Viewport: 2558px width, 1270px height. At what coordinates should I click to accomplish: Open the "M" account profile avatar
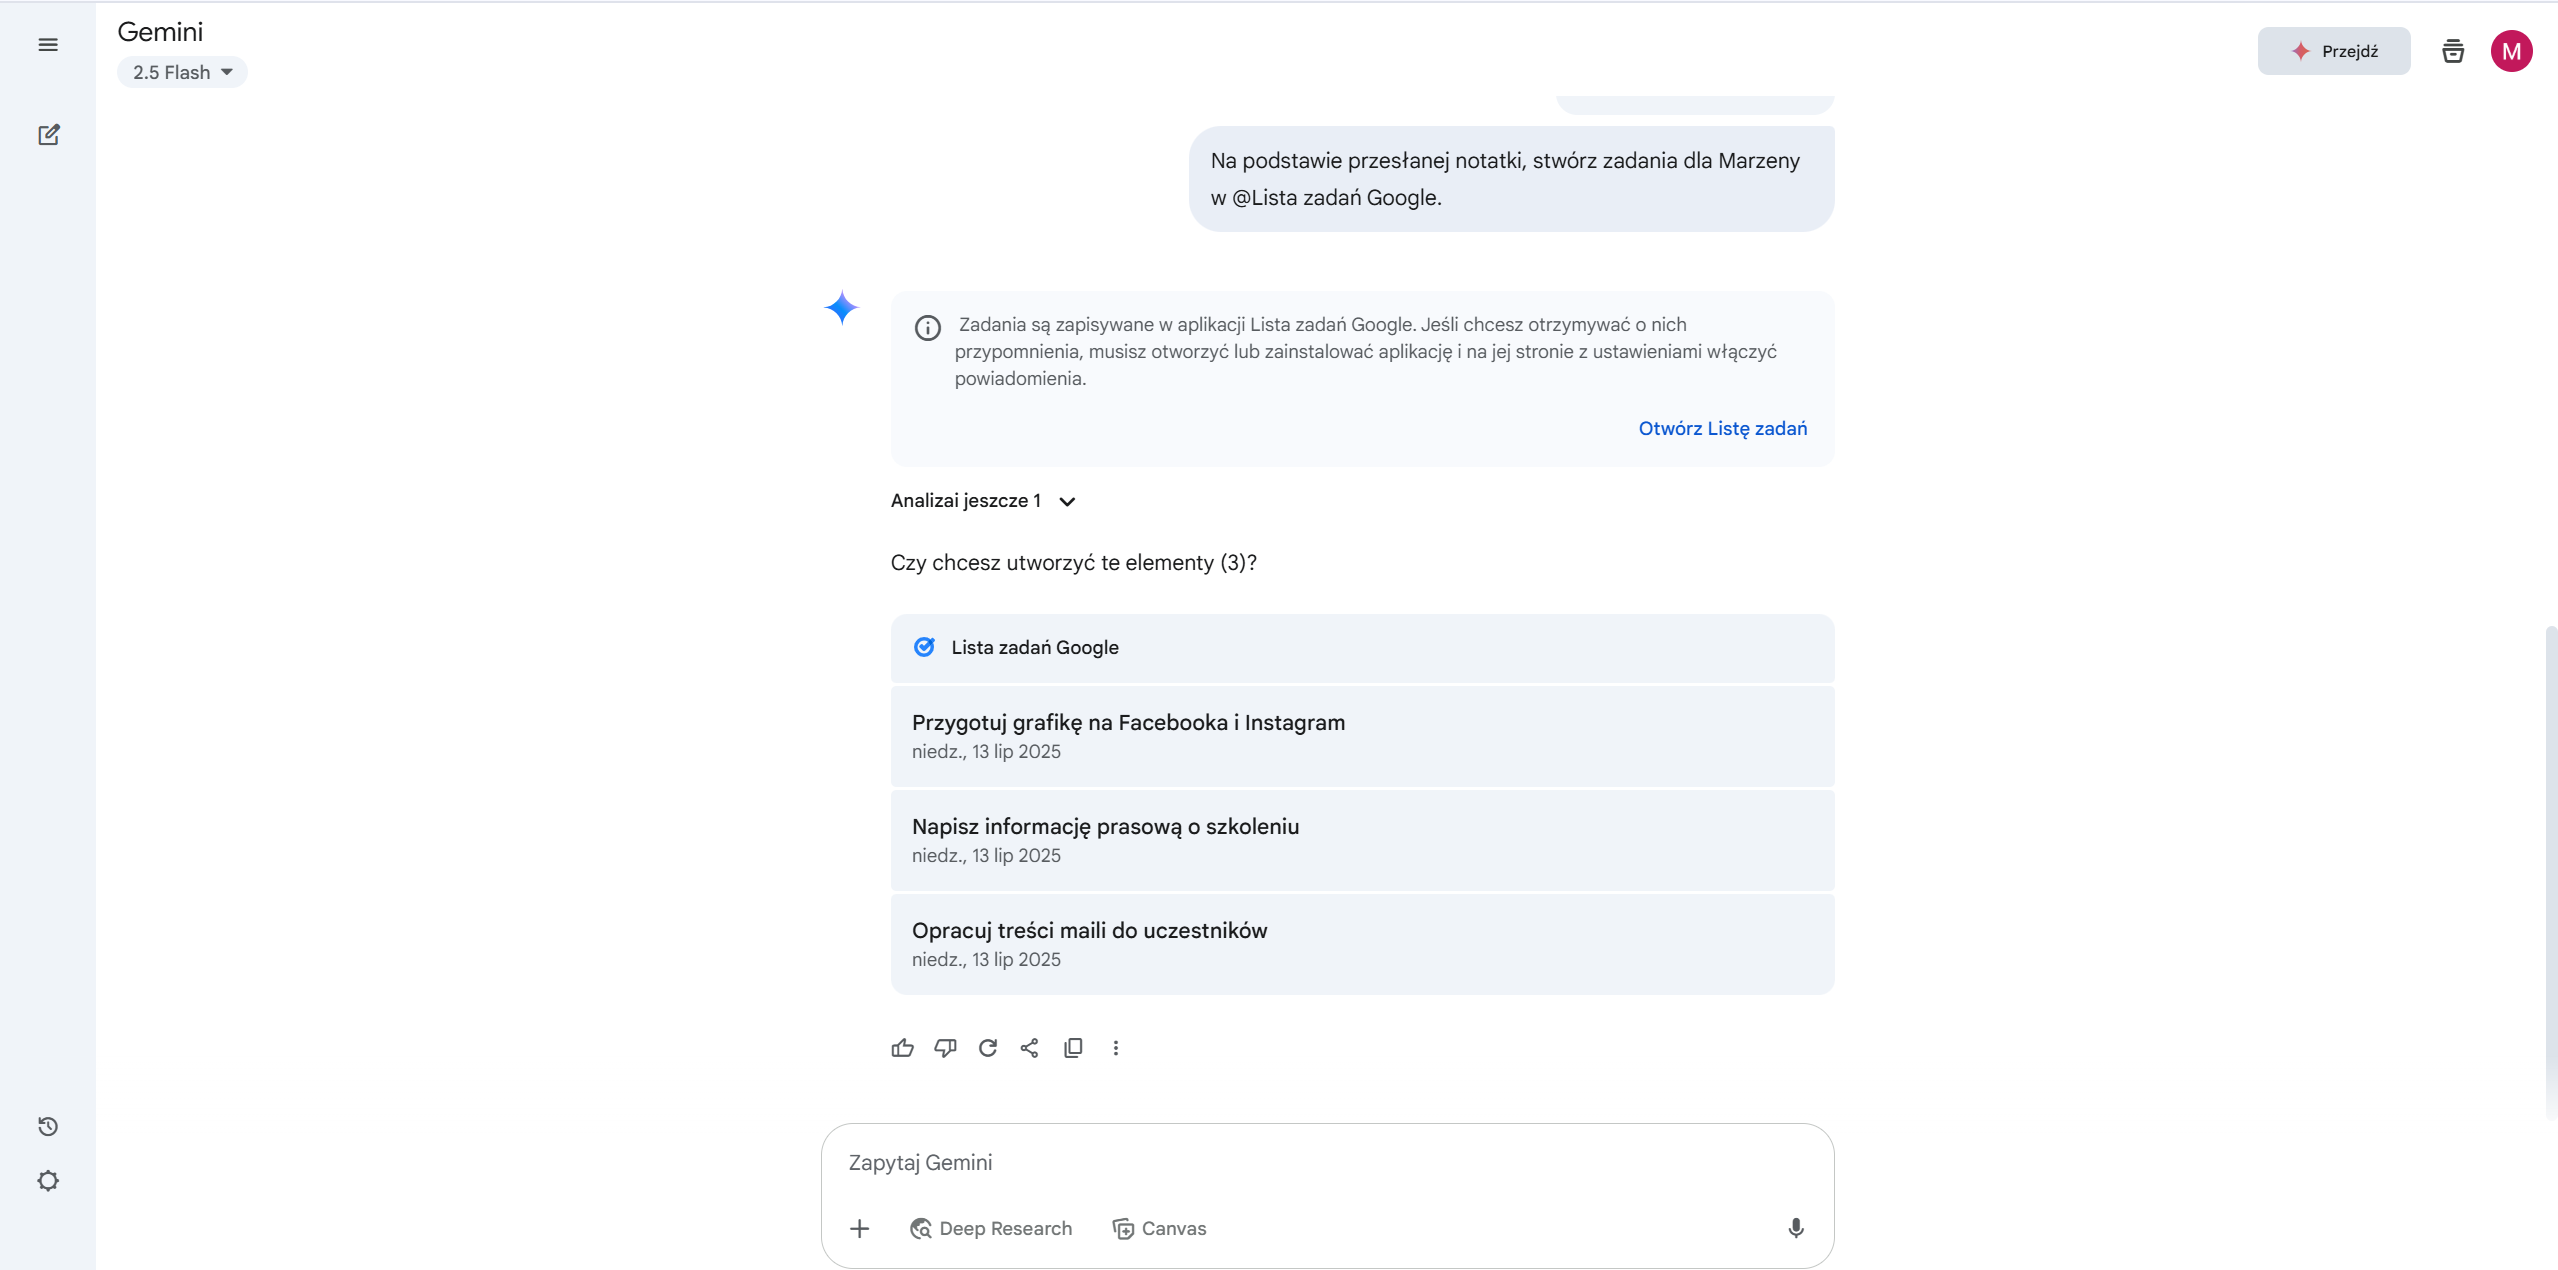click(x=2511, y=51)
